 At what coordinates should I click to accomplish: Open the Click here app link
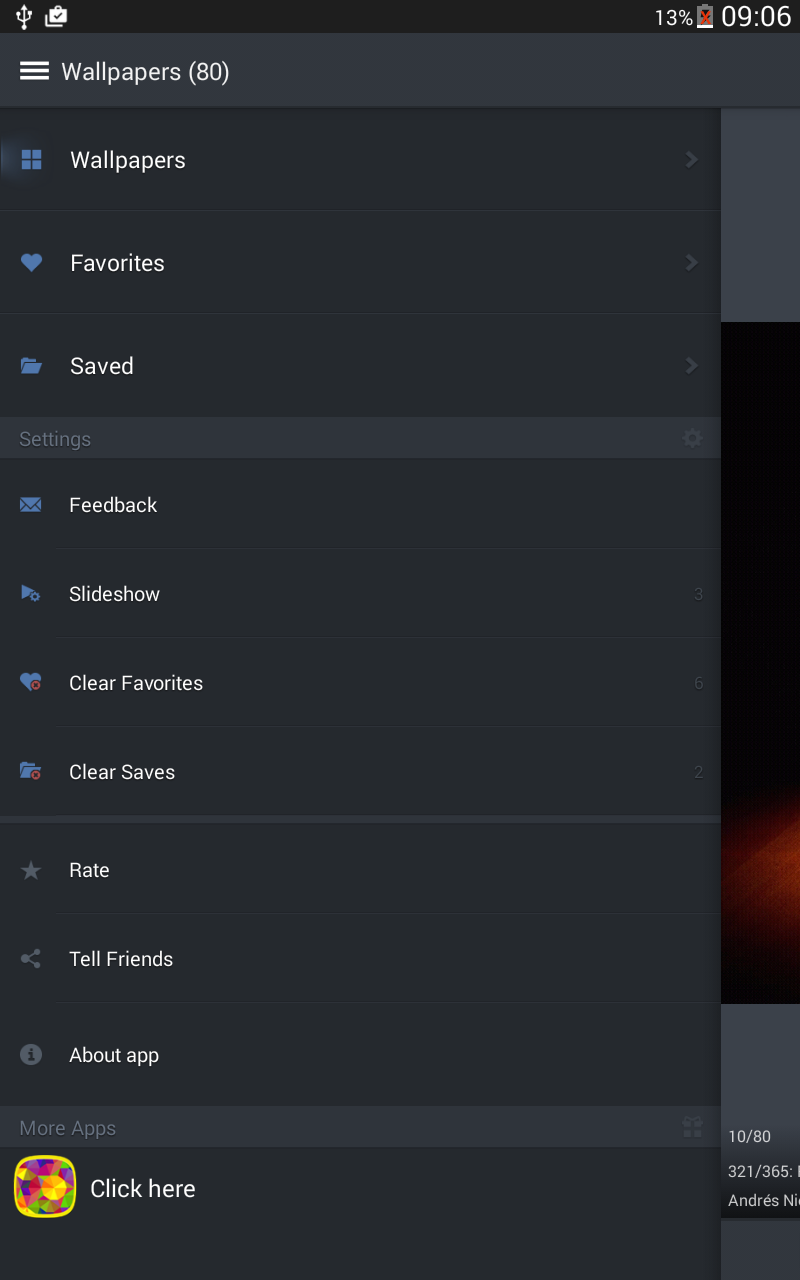coord(143,1188)
